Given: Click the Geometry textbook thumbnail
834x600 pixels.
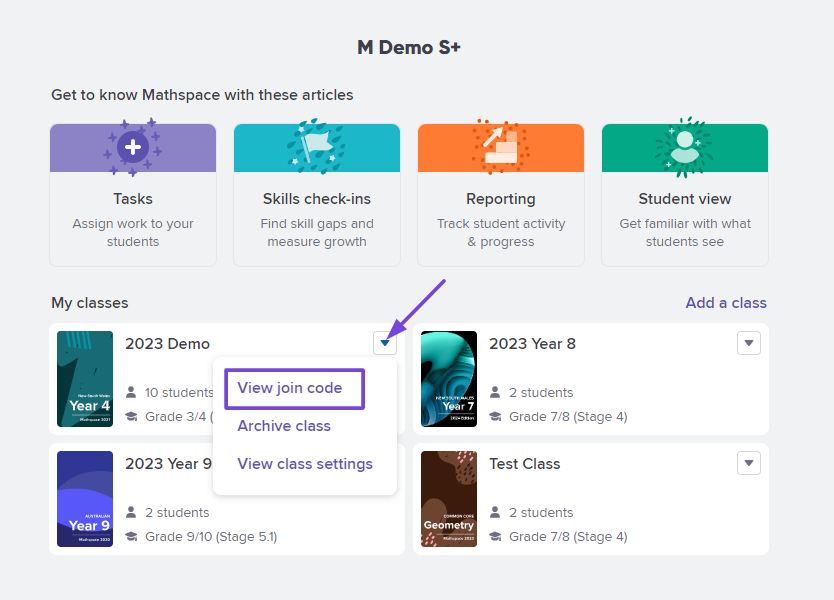Looking at the screenshot, I should [449, 499].
